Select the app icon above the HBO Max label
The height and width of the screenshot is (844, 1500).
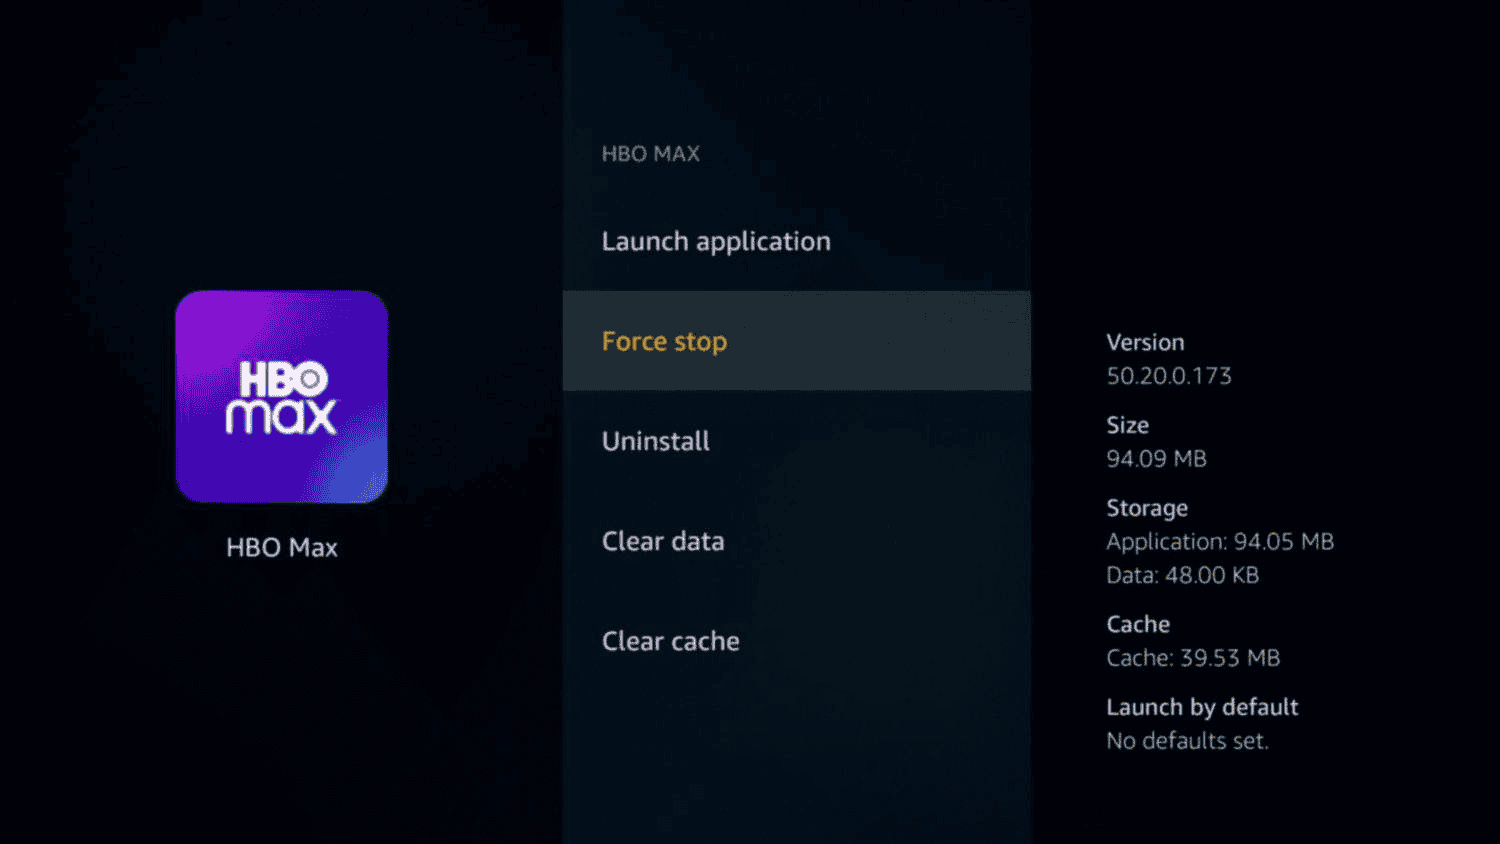[x=281, y=396]
